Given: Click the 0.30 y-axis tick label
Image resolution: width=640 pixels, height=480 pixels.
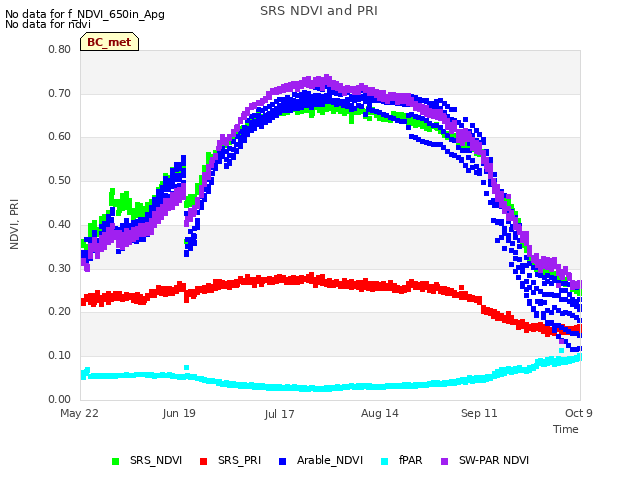Looking at the screenshot, I should [60, 269].
